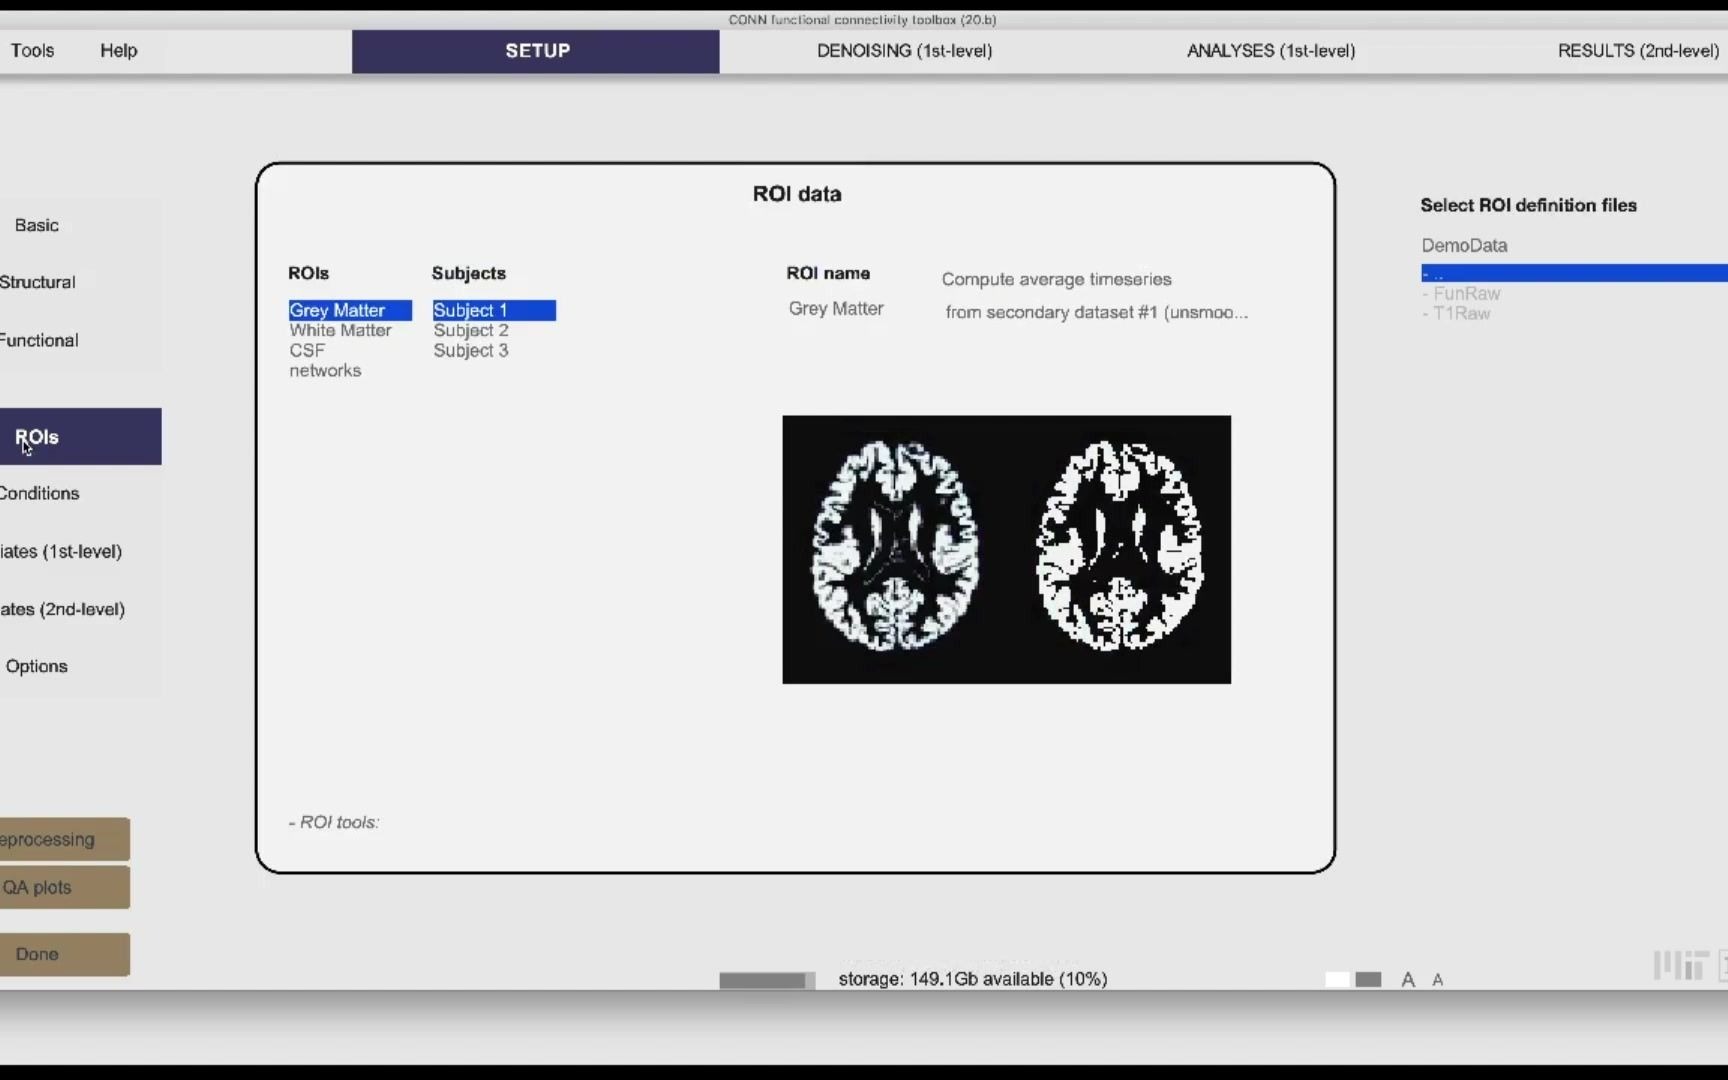Image resolution: width=1728 pixels, height=1080 pixels.
Task: Select the ROIs sidebar section
Action: pyautogui.click(x=81, y=437)
